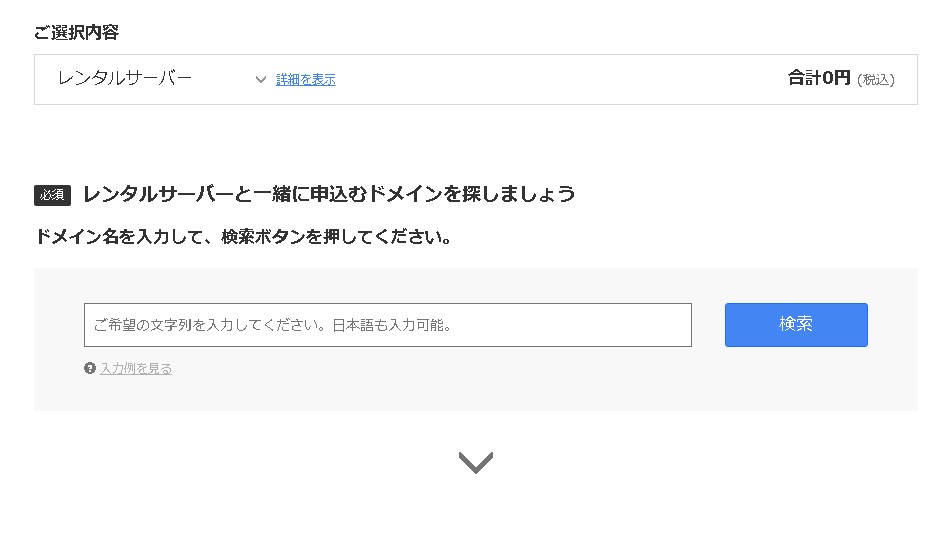941x537 pixels.
Task: Click the 0円 total amount
Action: click(836, 78)
